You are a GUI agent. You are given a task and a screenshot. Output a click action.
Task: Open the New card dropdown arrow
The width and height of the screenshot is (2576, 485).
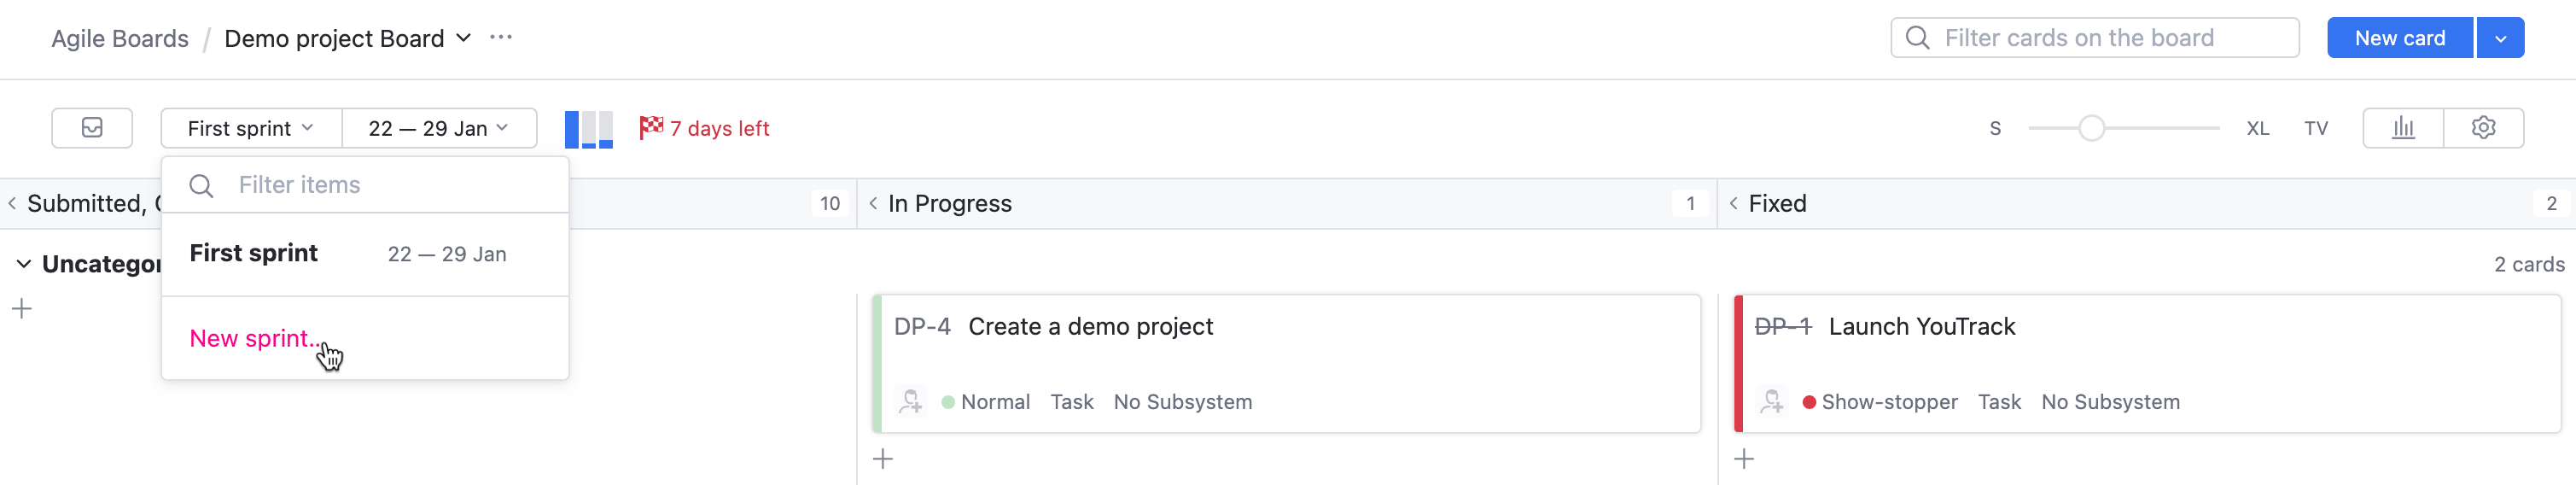pyautogui.click(x=2500, y=39)
